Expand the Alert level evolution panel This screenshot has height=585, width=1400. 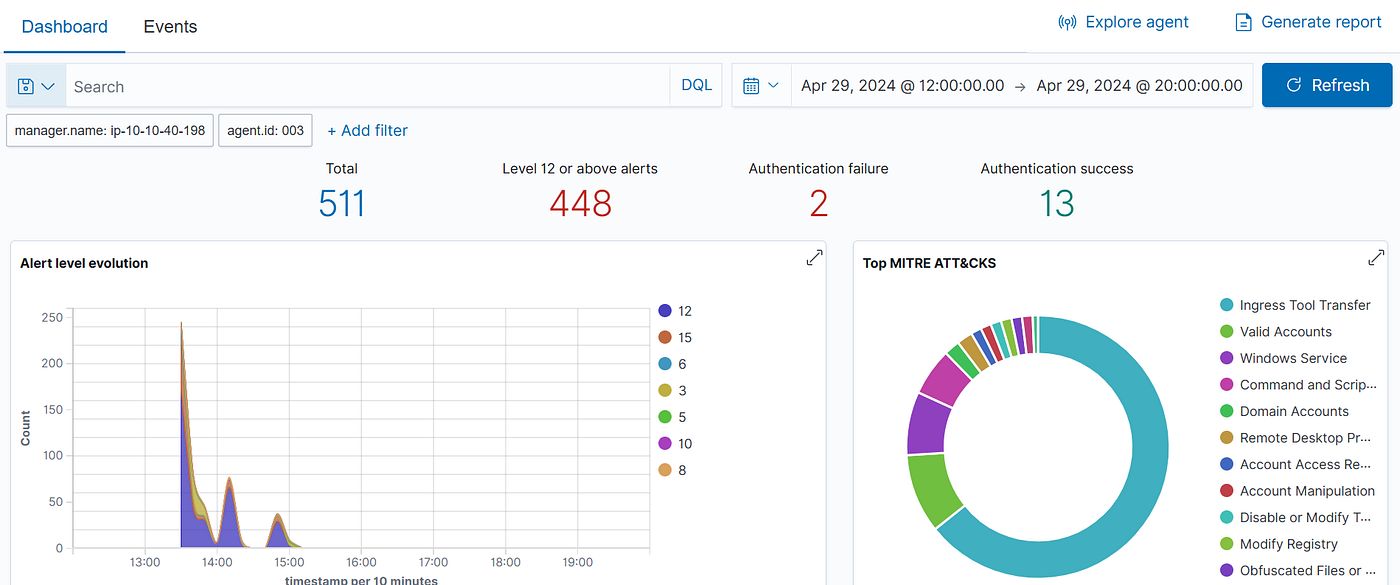click(x=814, y=258)
